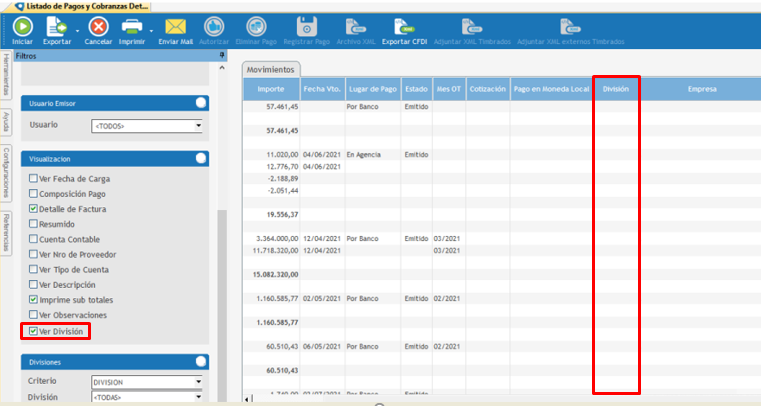The height and width of the screenshot is (406, 761).
Task: Enable Ver Fecha de Carga checkbox
Action: click(x=33, y=178)
